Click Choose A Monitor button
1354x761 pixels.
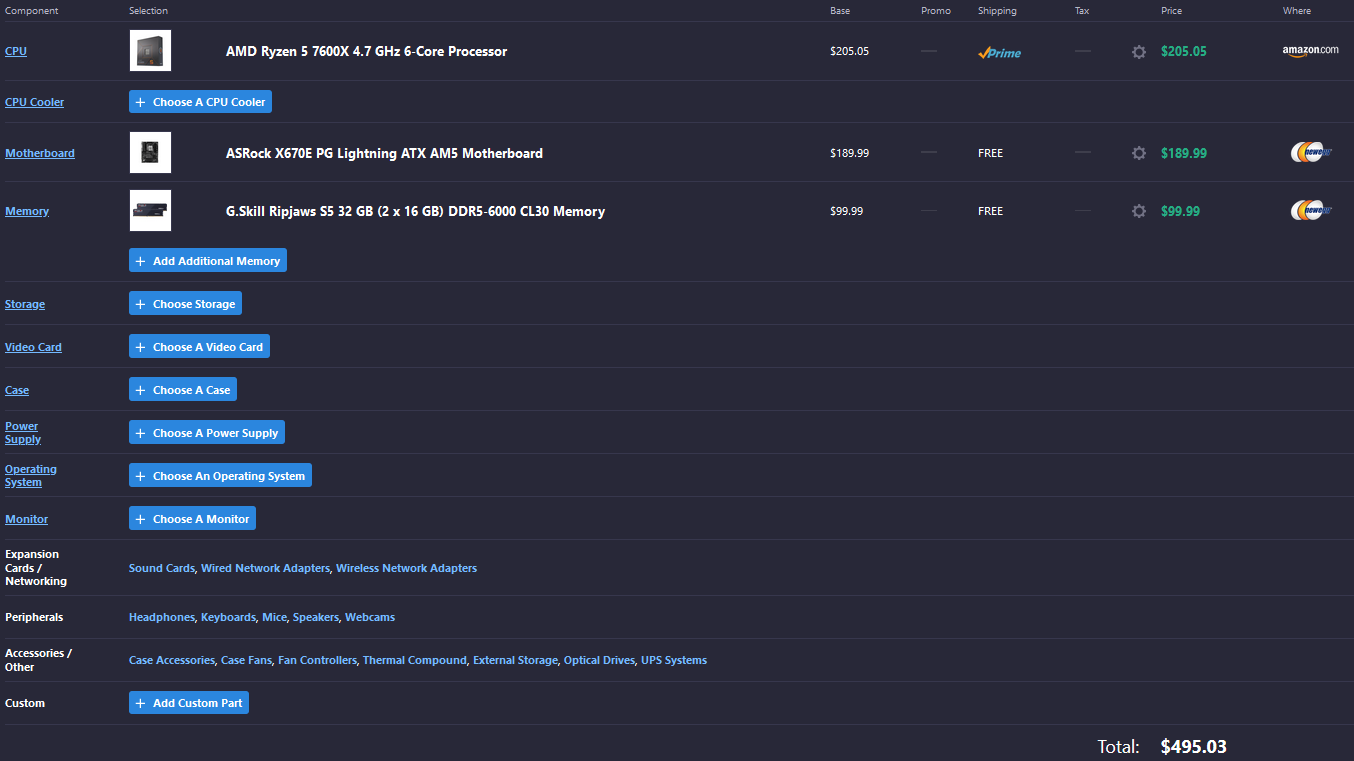point(192,518)
